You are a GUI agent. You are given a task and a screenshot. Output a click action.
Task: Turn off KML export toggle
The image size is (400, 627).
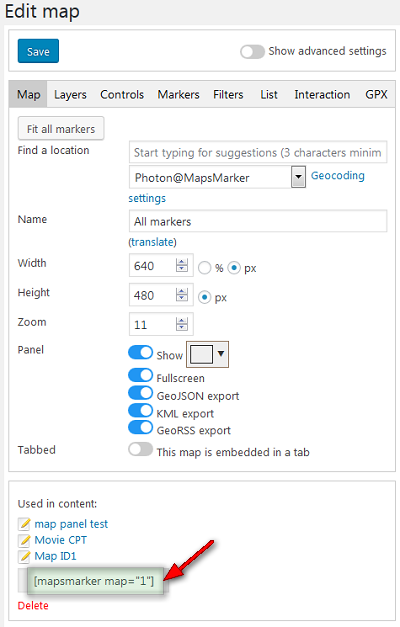(x=140, y=410)
